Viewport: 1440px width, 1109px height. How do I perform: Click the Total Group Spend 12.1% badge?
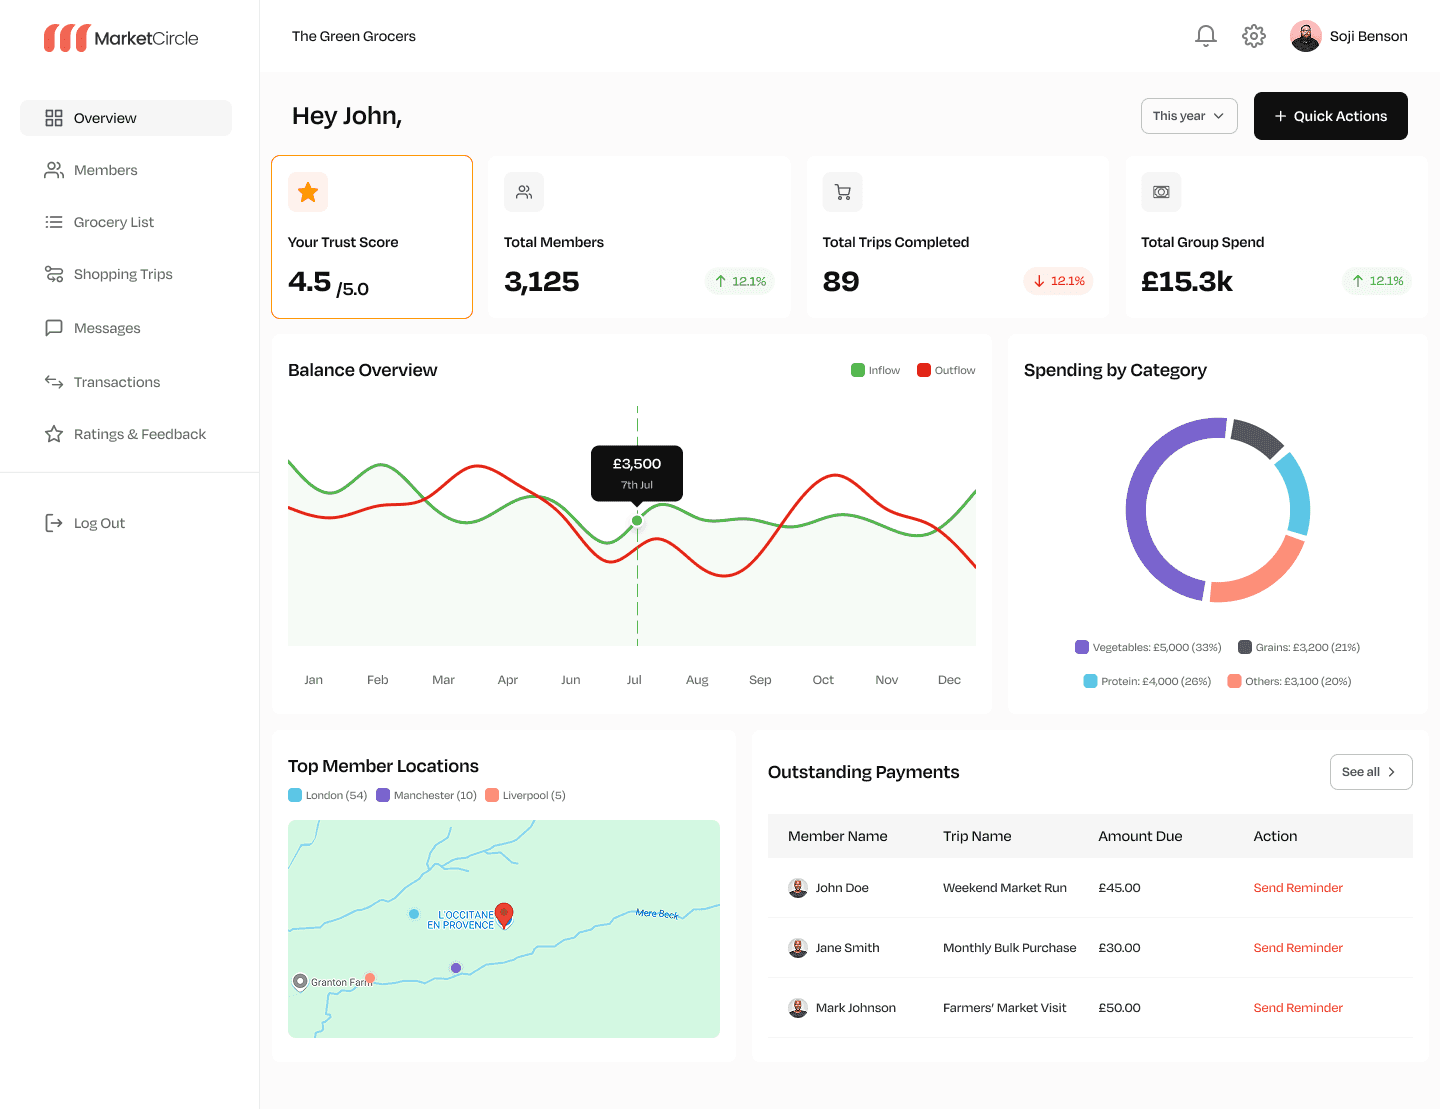click(1377, 281)
